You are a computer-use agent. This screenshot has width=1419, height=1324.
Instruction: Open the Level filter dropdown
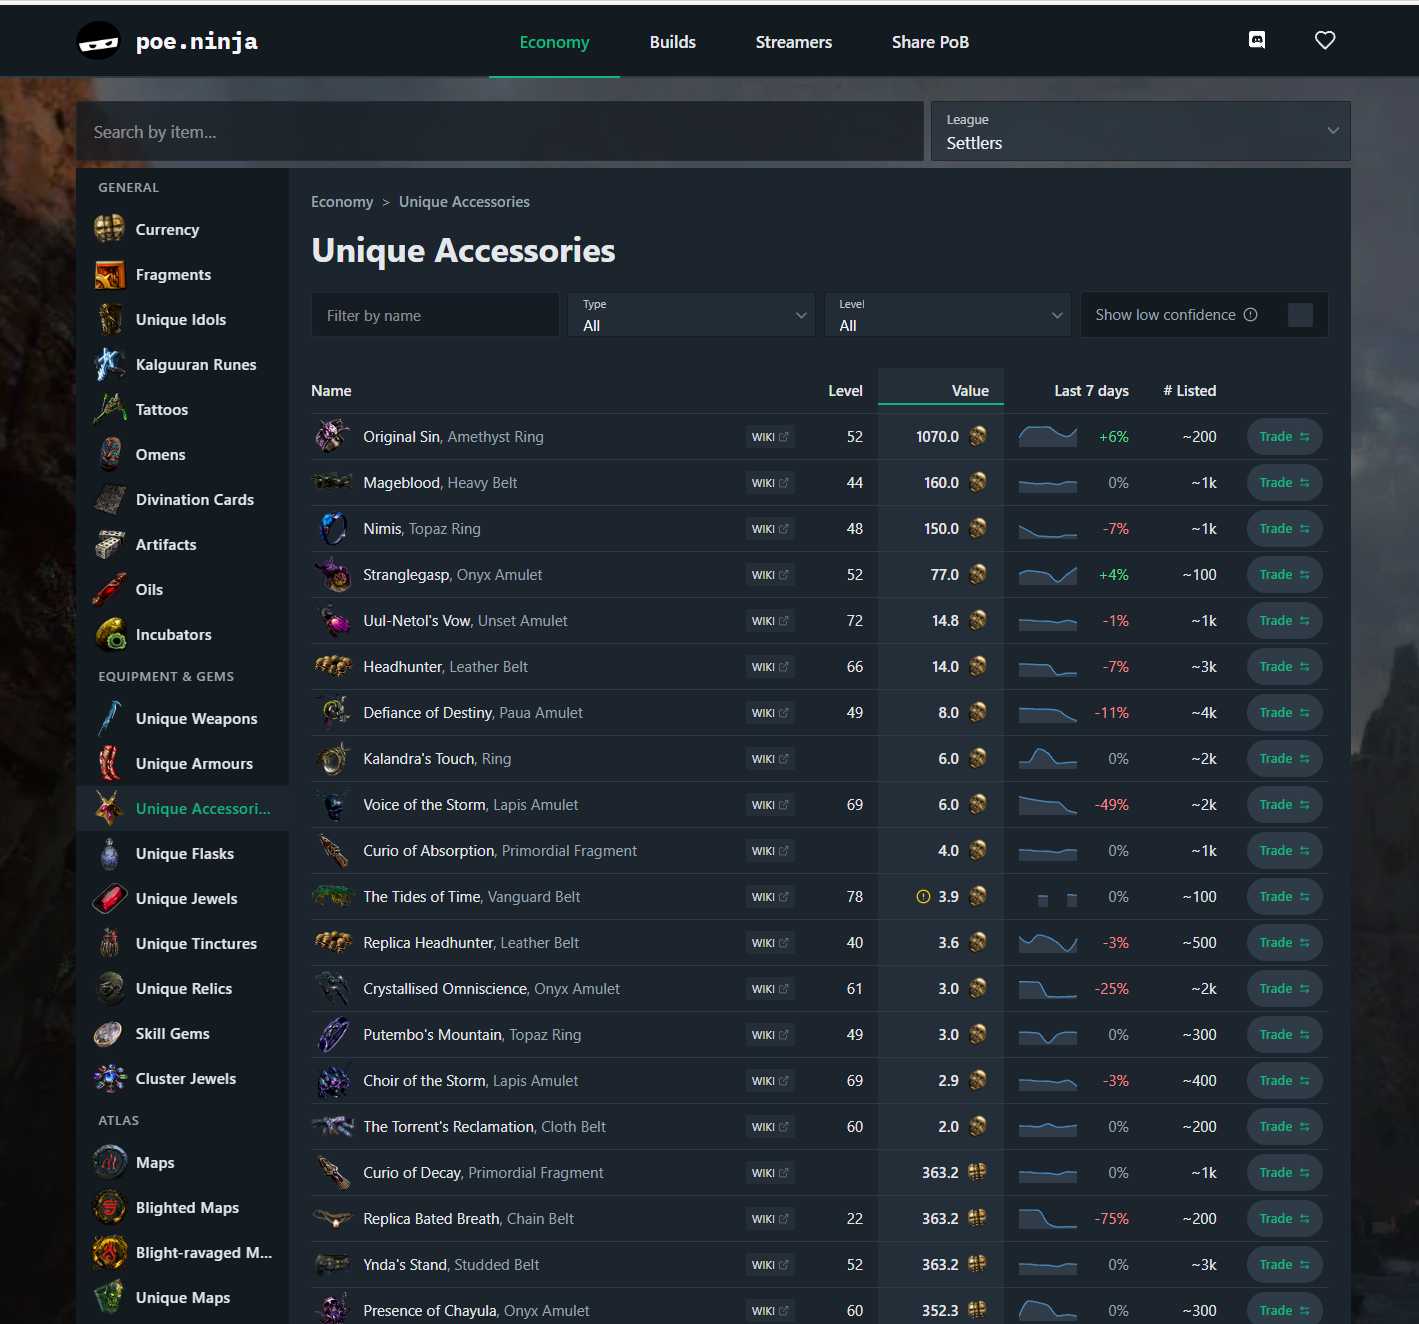[947, 315]
